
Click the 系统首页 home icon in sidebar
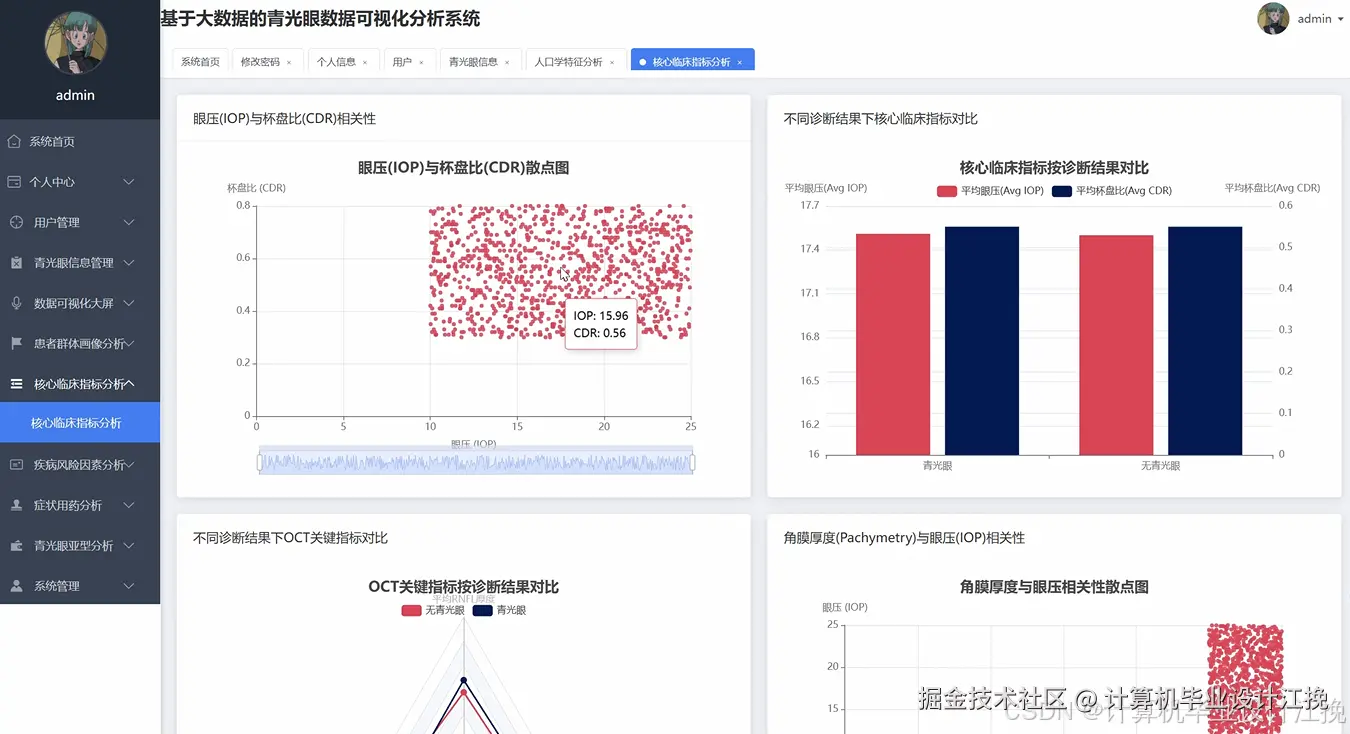click(14, 142)
